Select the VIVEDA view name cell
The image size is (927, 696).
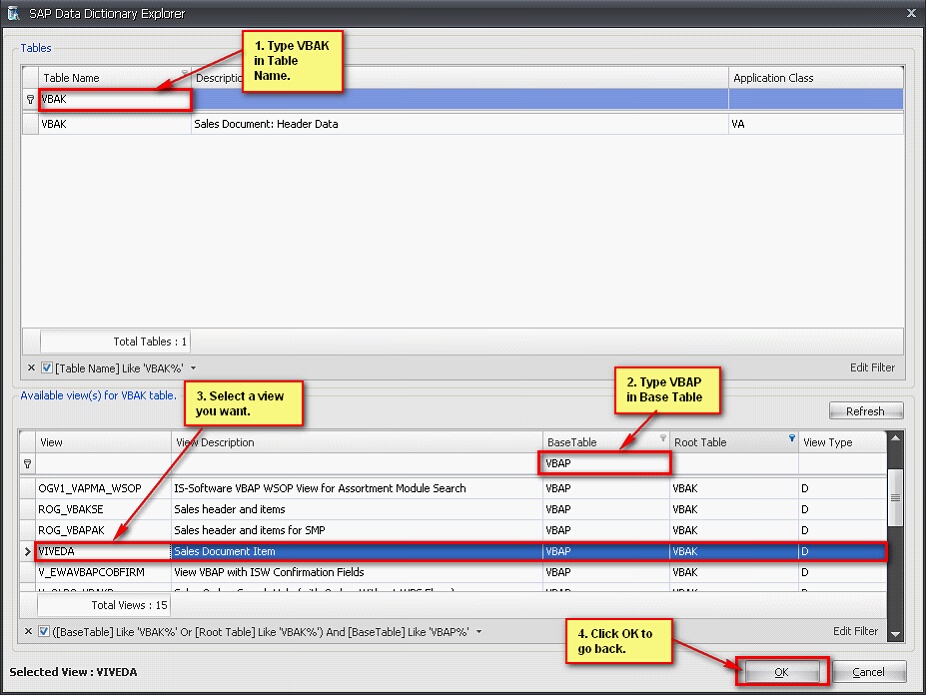point(103,551)
